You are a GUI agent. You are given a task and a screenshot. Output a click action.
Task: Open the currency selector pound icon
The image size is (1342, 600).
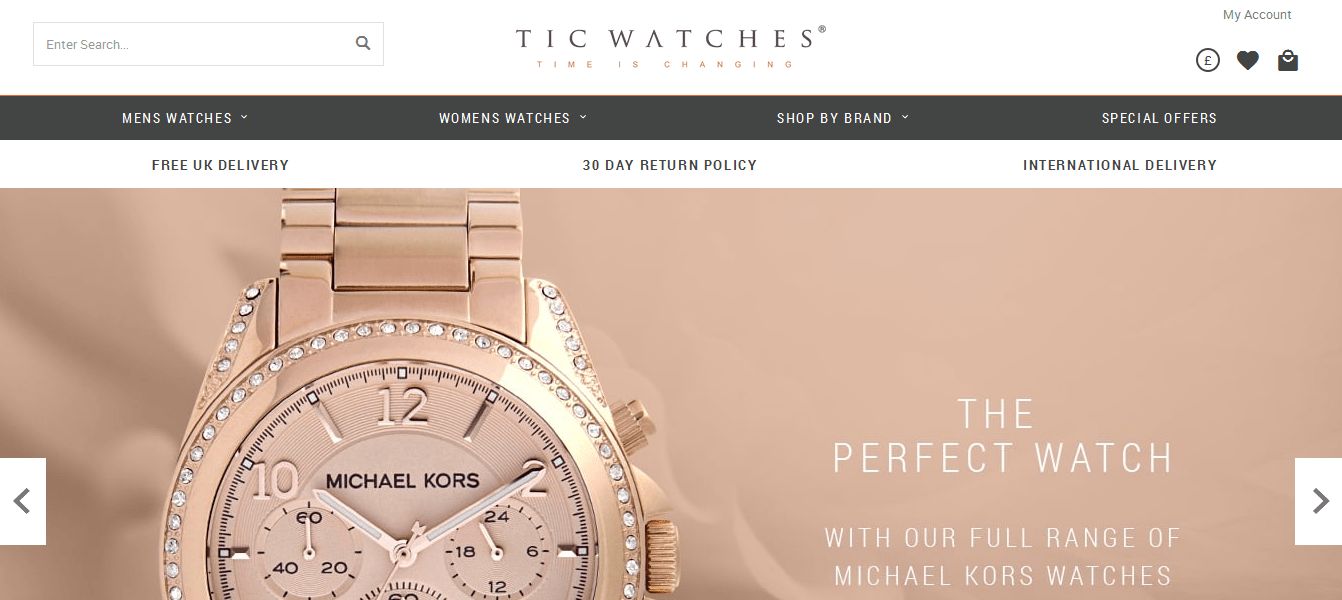click(1208, 60)
